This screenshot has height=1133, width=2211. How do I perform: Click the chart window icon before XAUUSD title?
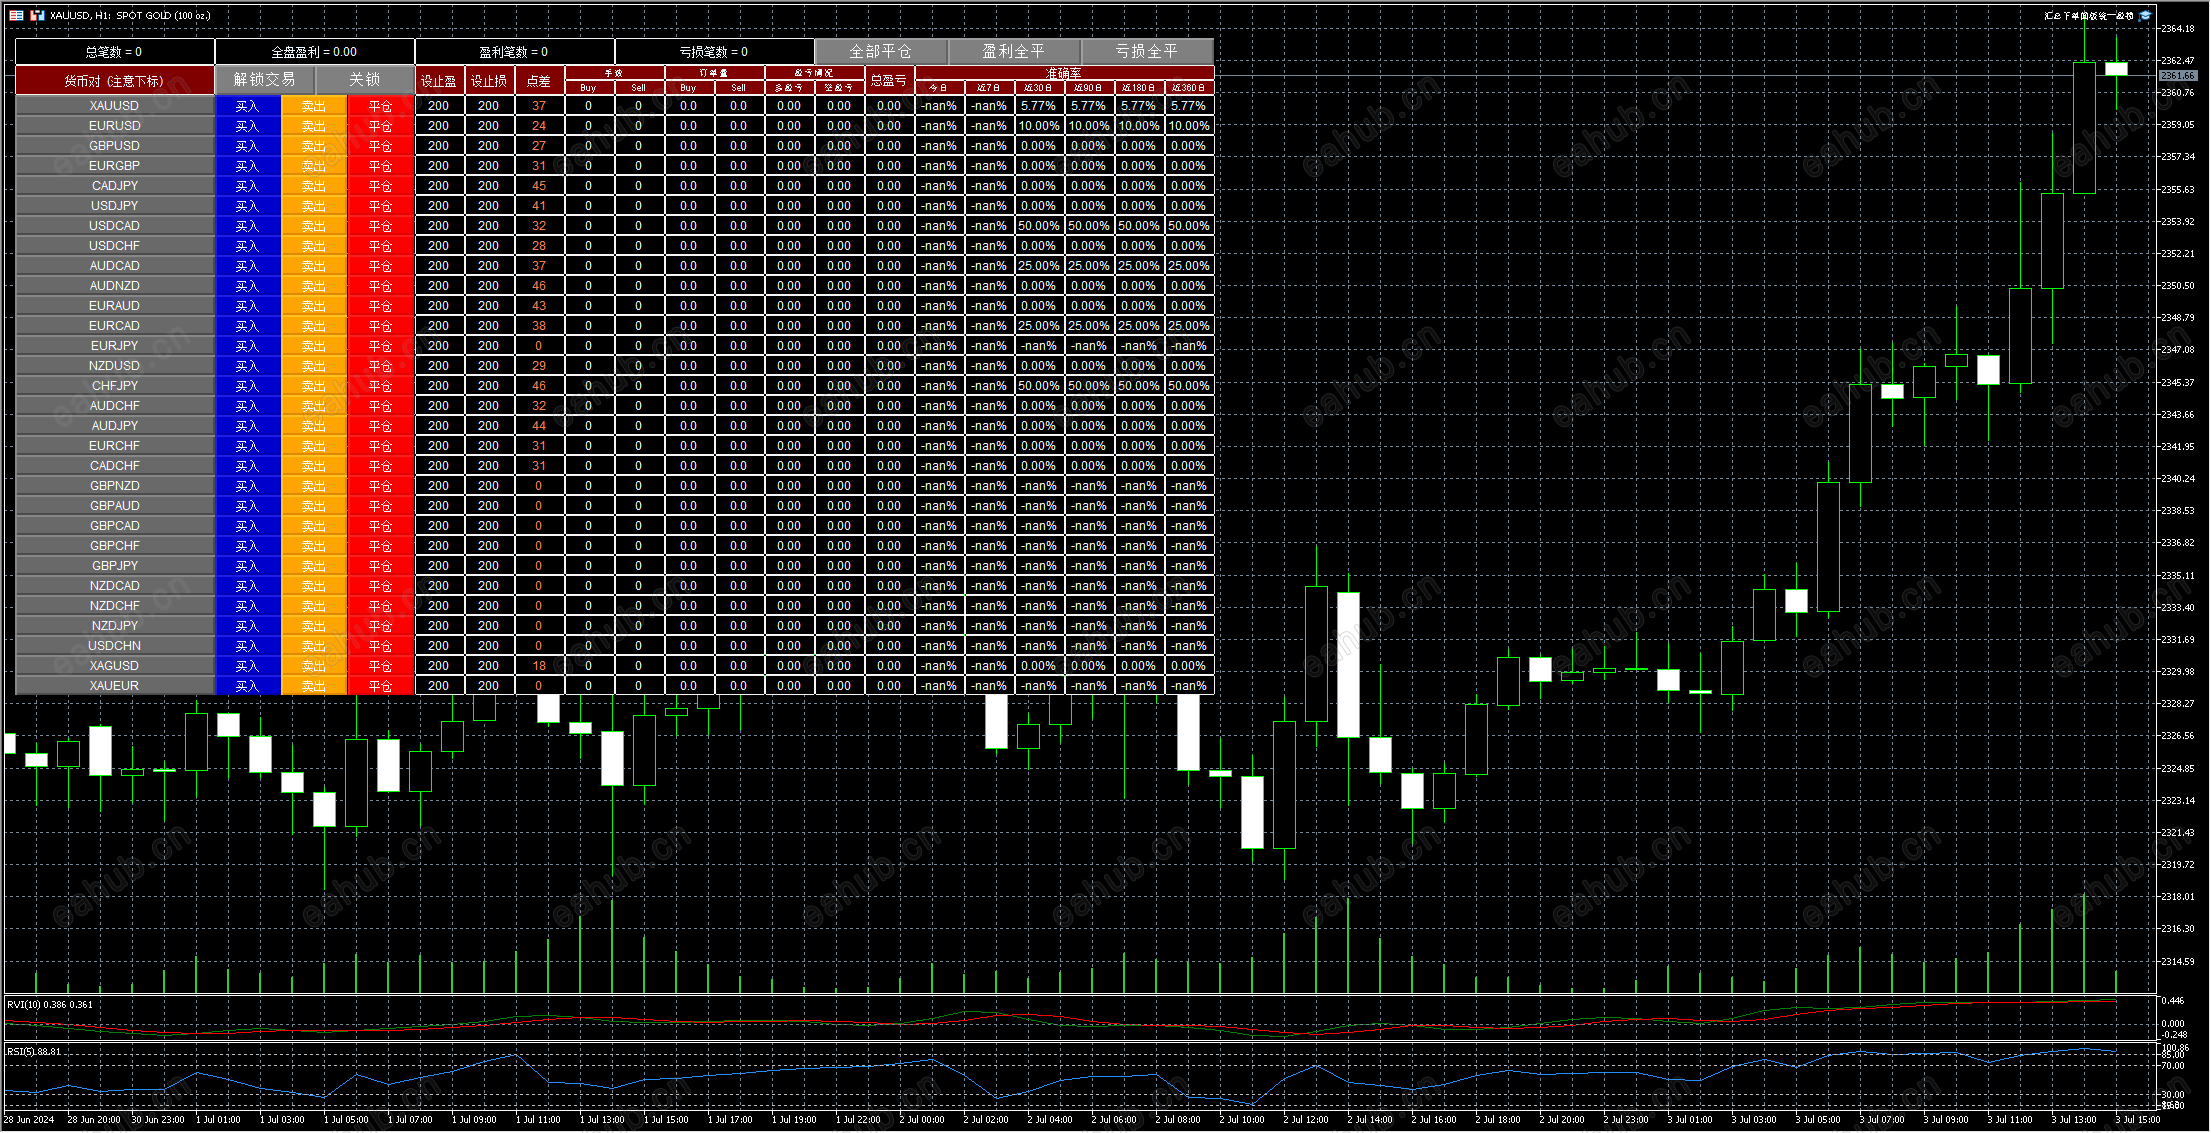(37, 15)
